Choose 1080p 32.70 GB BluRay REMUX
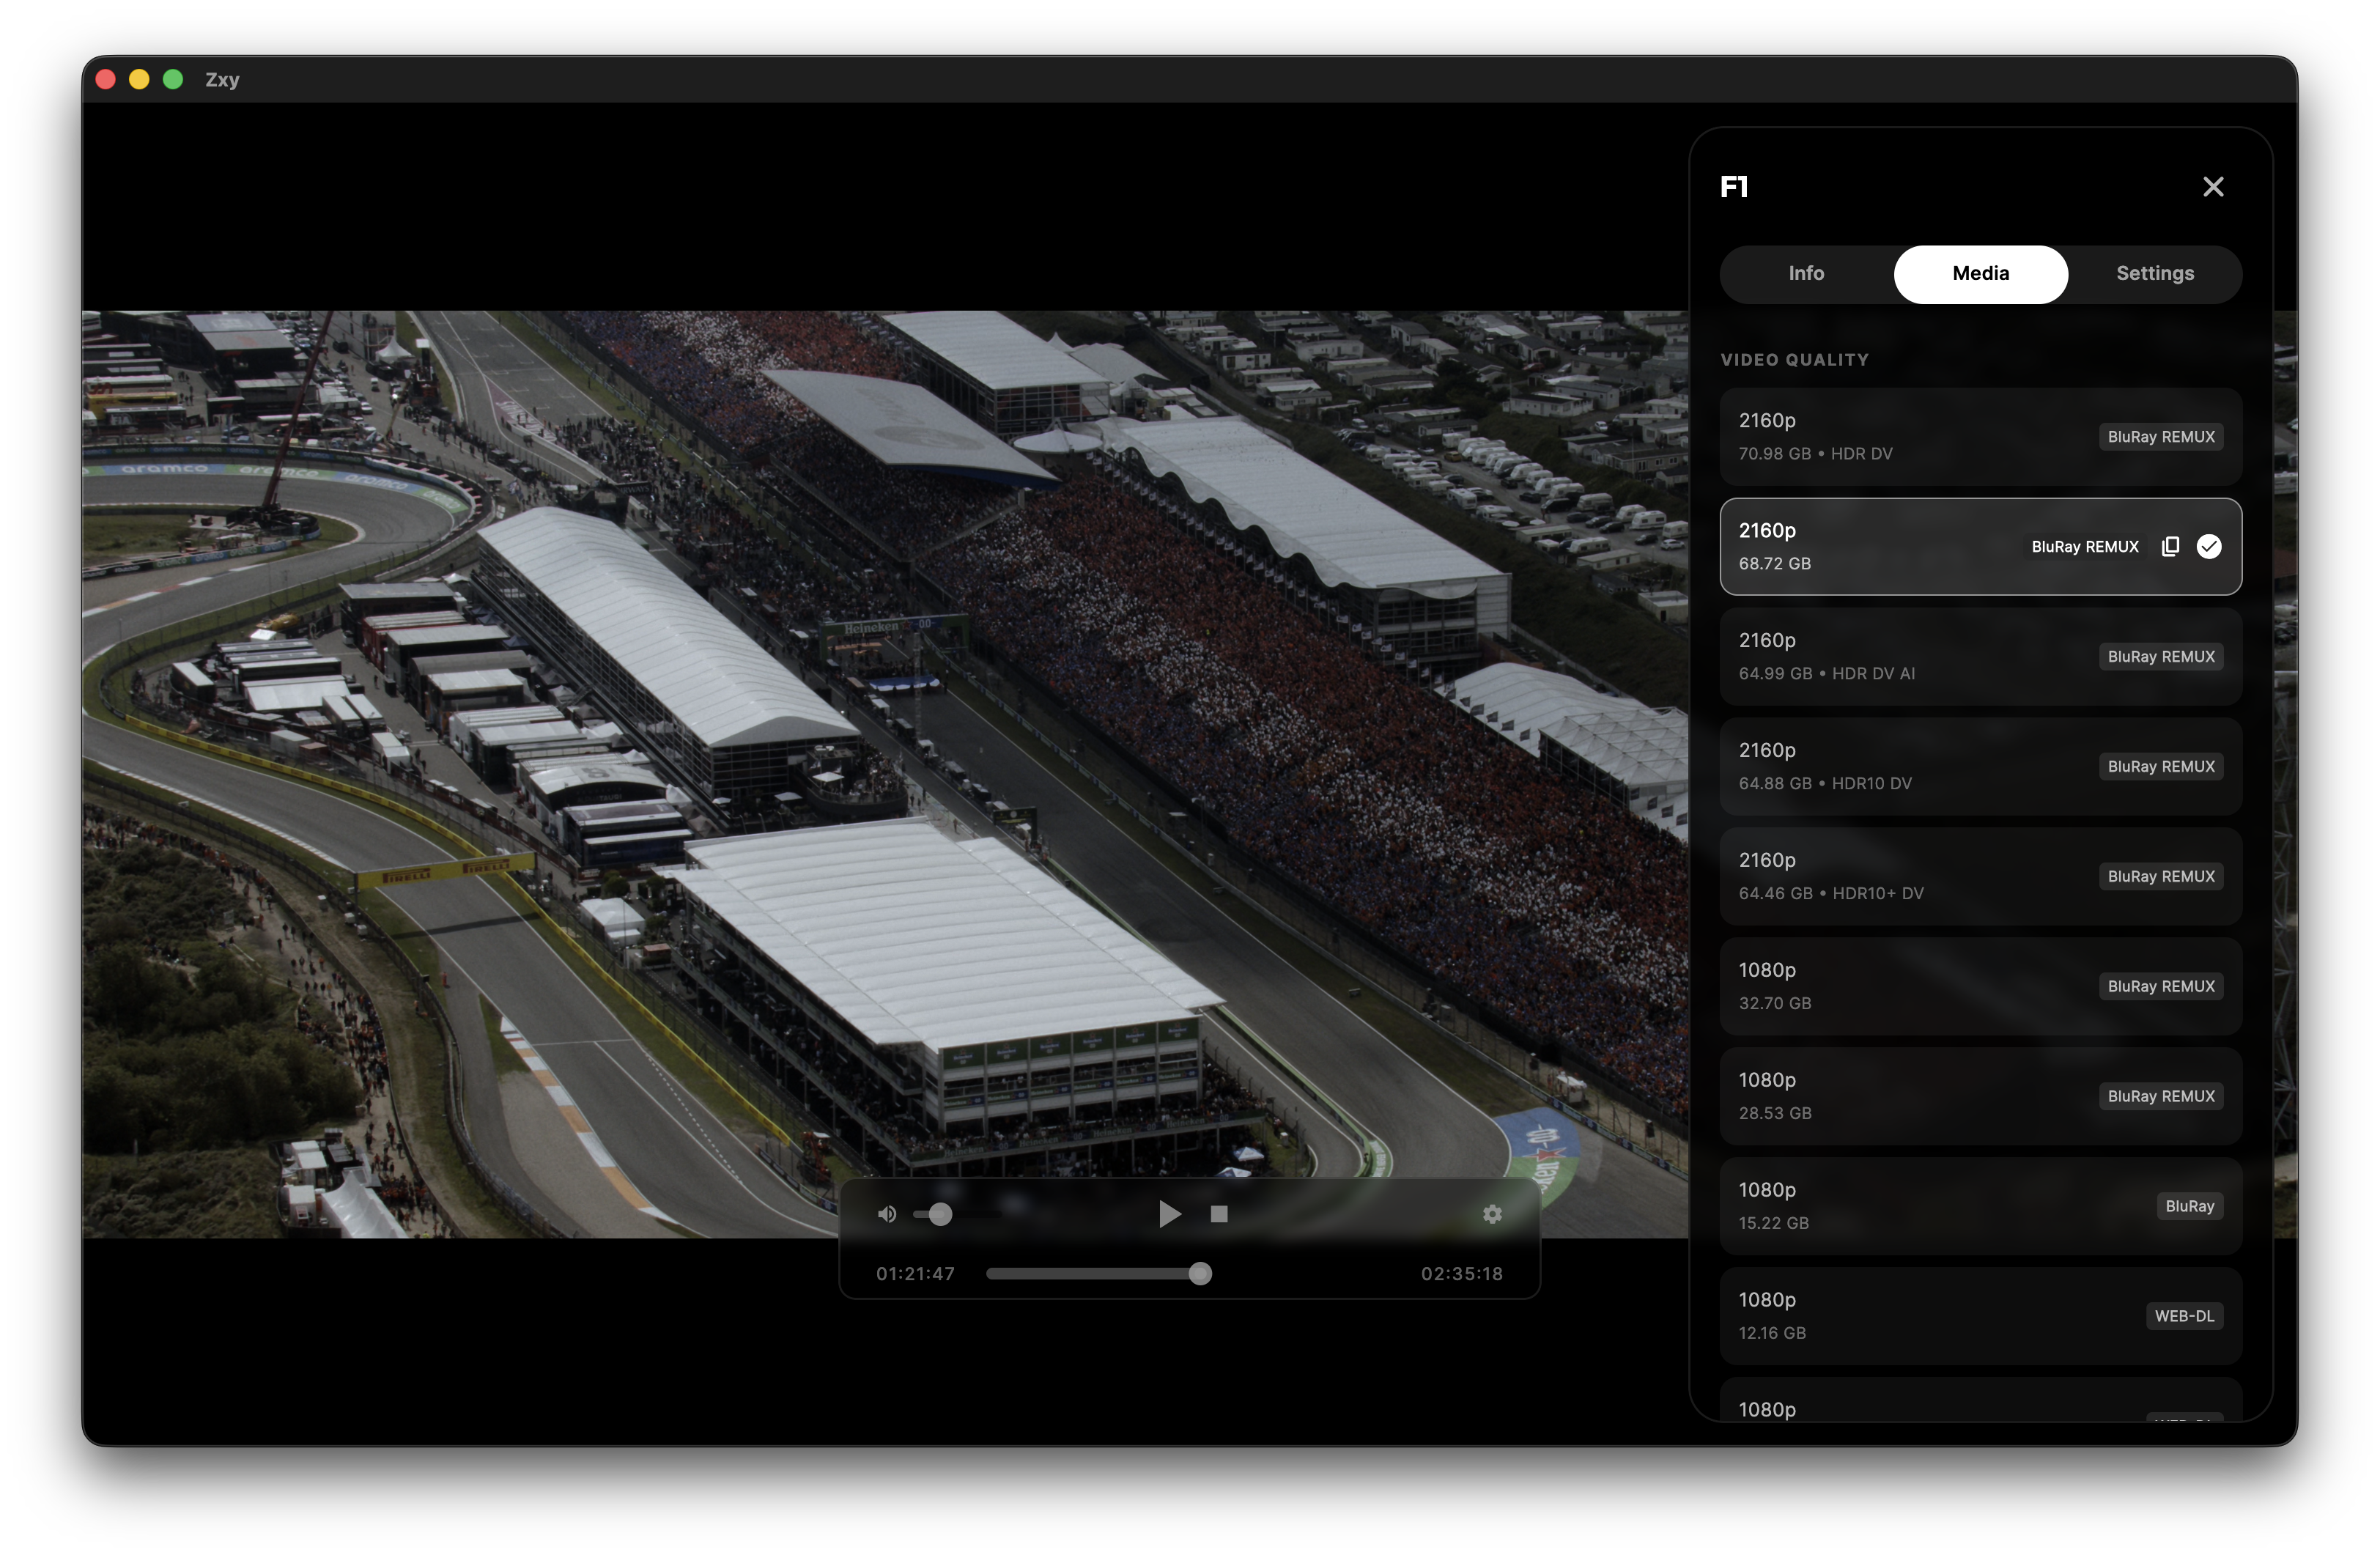The width and height of the screenshot is (2380, 1555). (1980, 987)
